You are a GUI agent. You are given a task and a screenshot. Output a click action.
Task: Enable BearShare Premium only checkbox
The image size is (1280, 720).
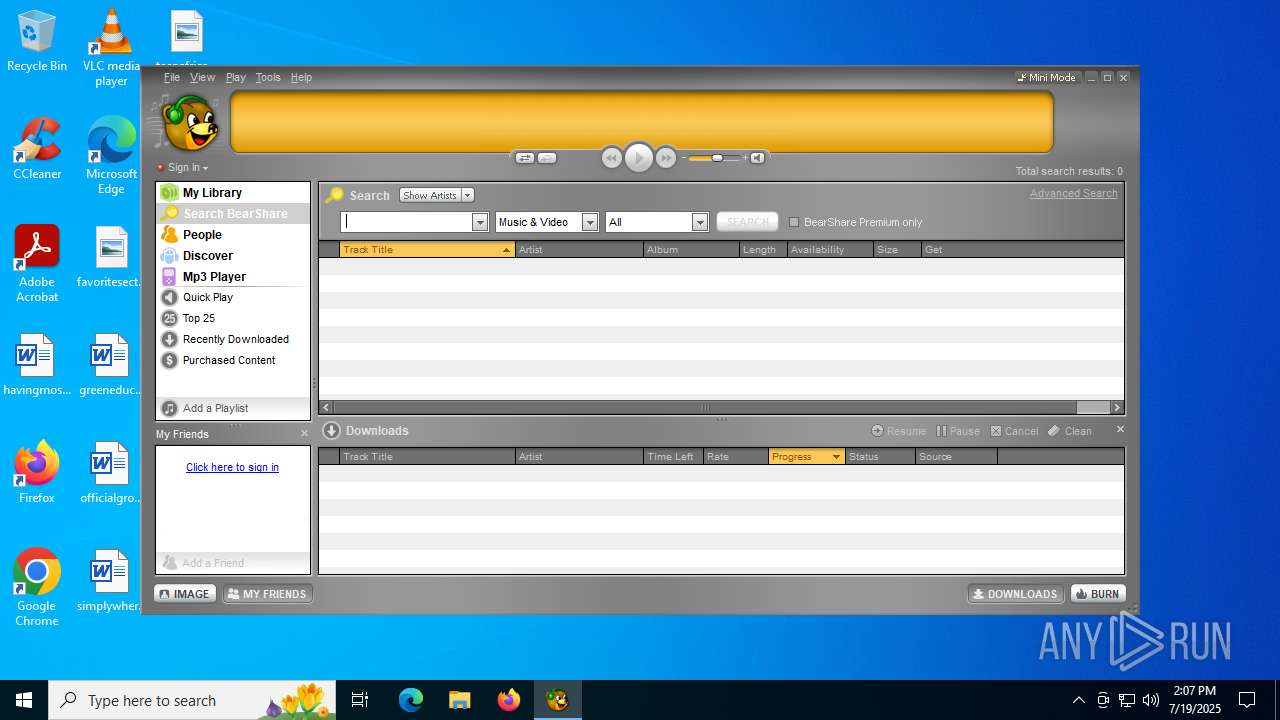794,222
